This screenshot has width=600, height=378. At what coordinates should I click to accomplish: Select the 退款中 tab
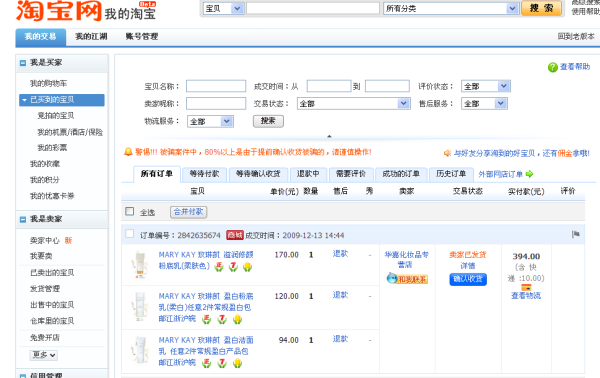tap(308, 174)
